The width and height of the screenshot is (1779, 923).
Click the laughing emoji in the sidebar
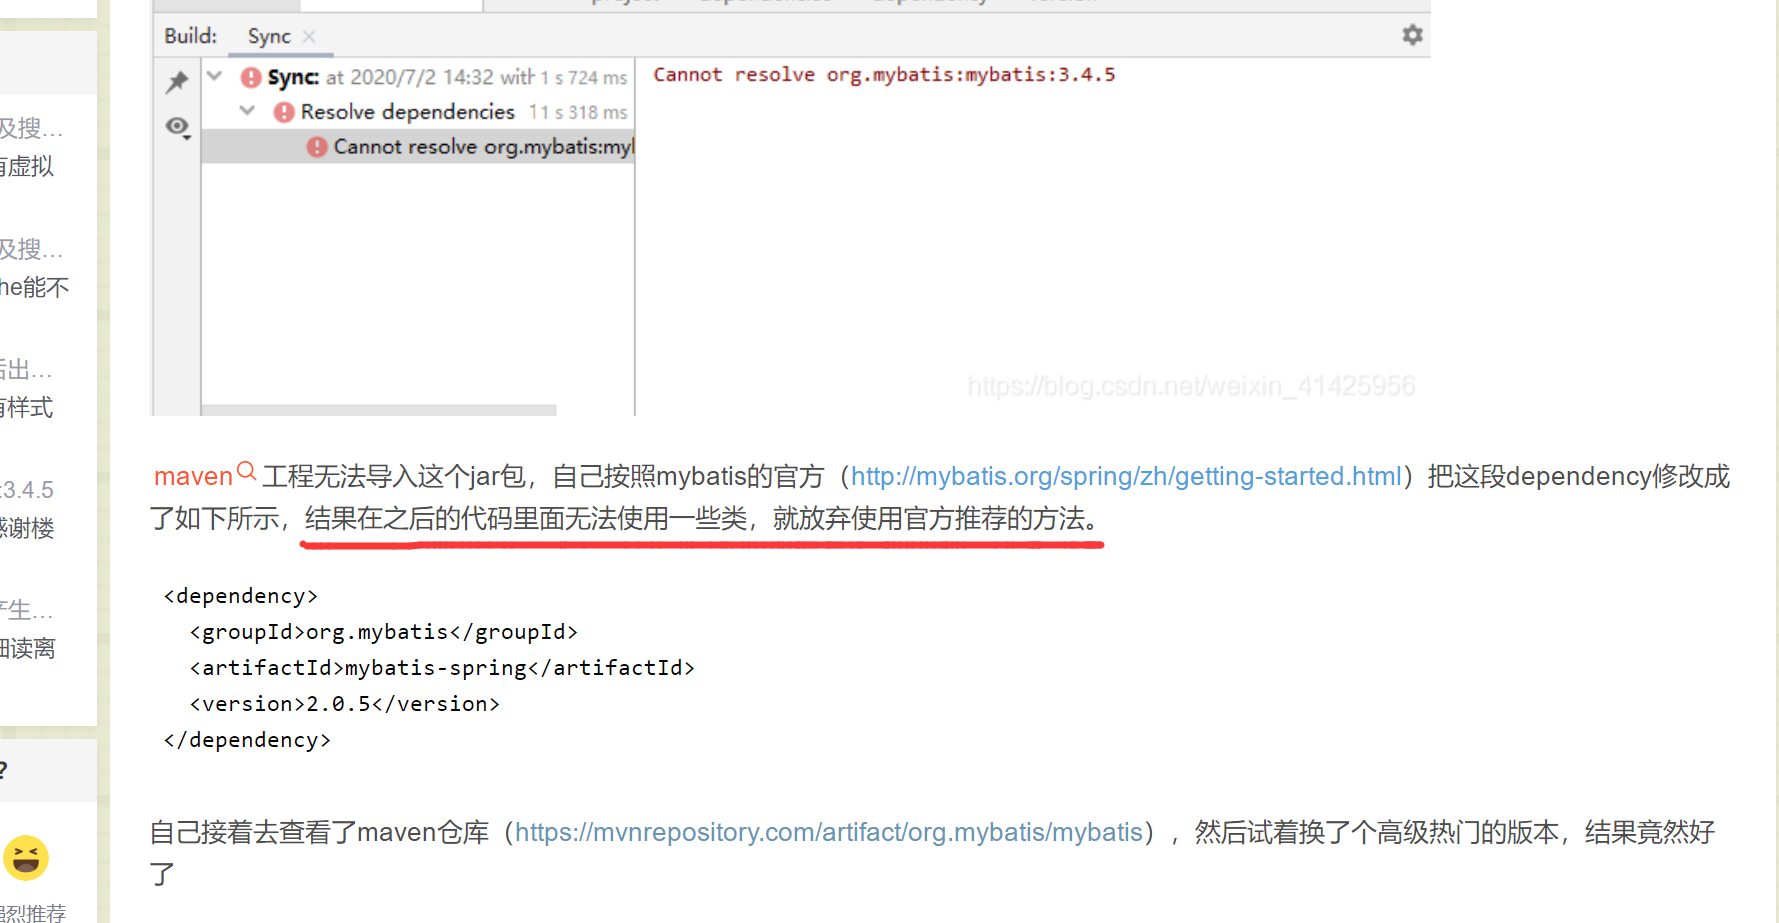tap(26, 857)
